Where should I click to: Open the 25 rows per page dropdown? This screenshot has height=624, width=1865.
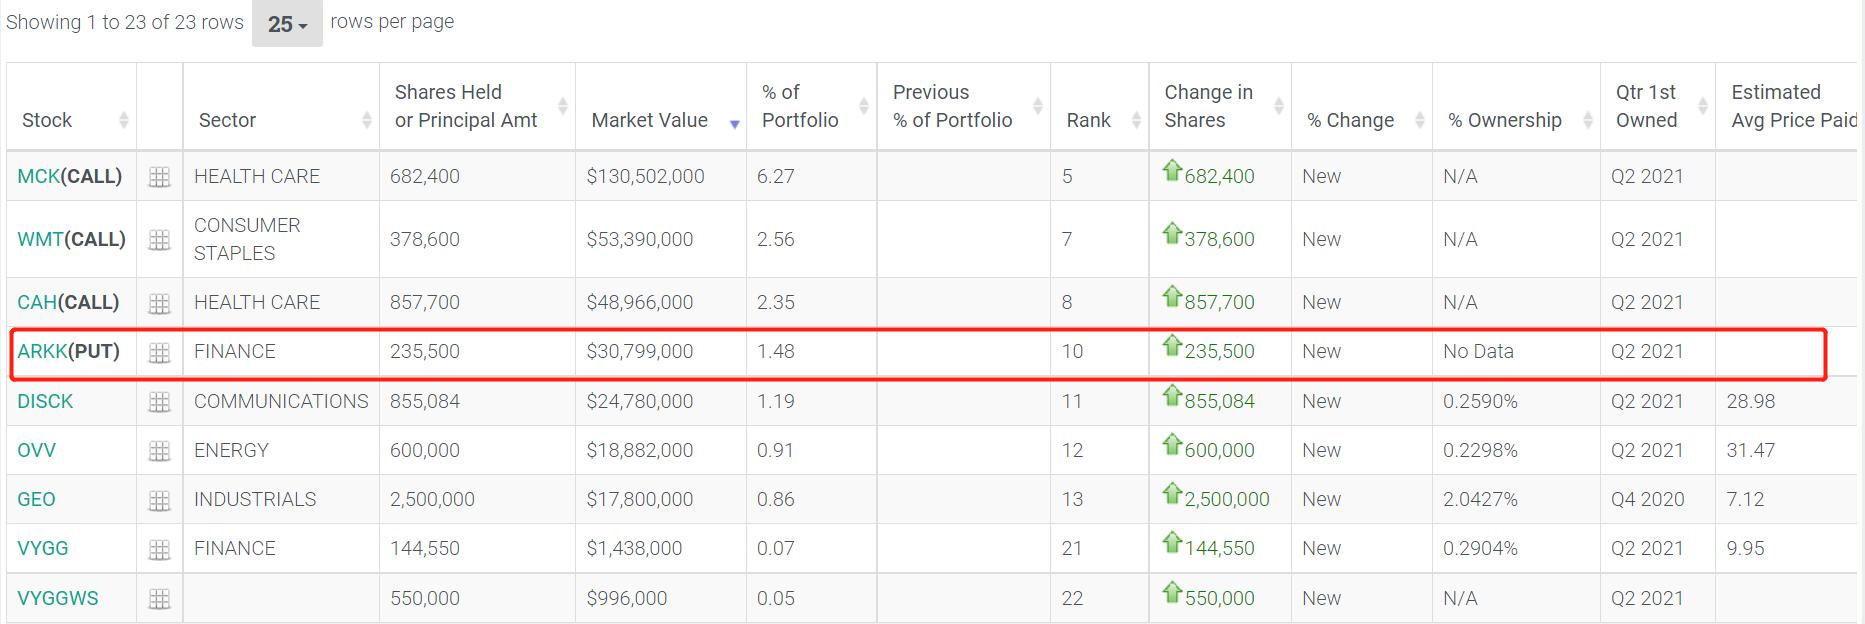point(287,24)
